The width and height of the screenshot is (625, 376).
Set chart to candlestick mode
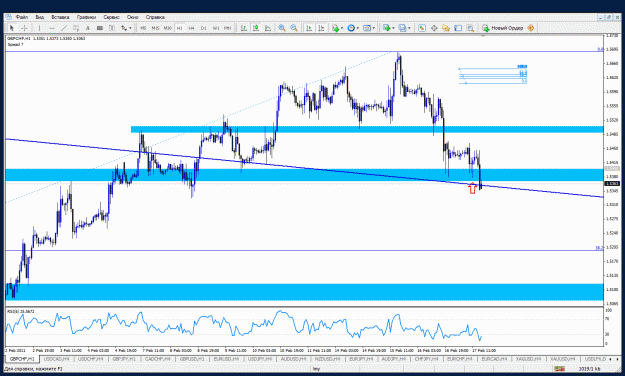coord(256,28)
